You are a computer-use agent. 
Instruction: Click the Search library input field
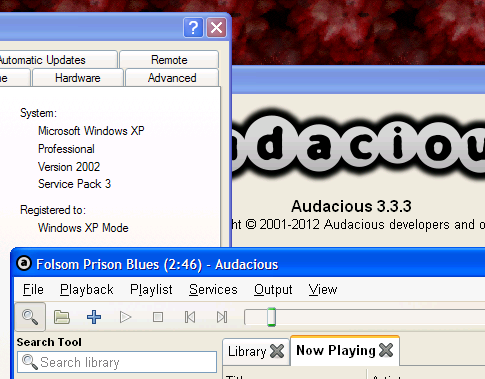pyautogui.click(x=117, y=362)
